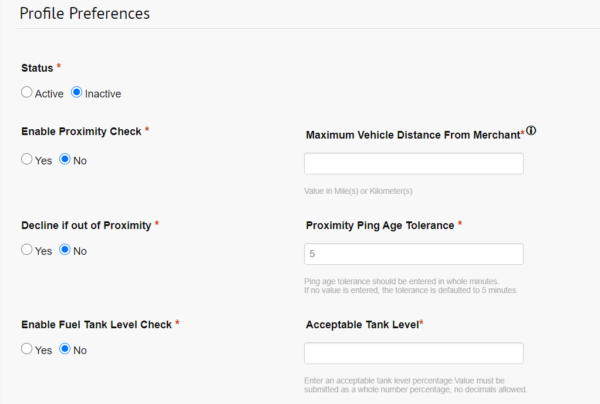The height and width of the screenshot is (404, 600).
Task: Click the Profile Preferences heading
Action: (x=85, y=14)
